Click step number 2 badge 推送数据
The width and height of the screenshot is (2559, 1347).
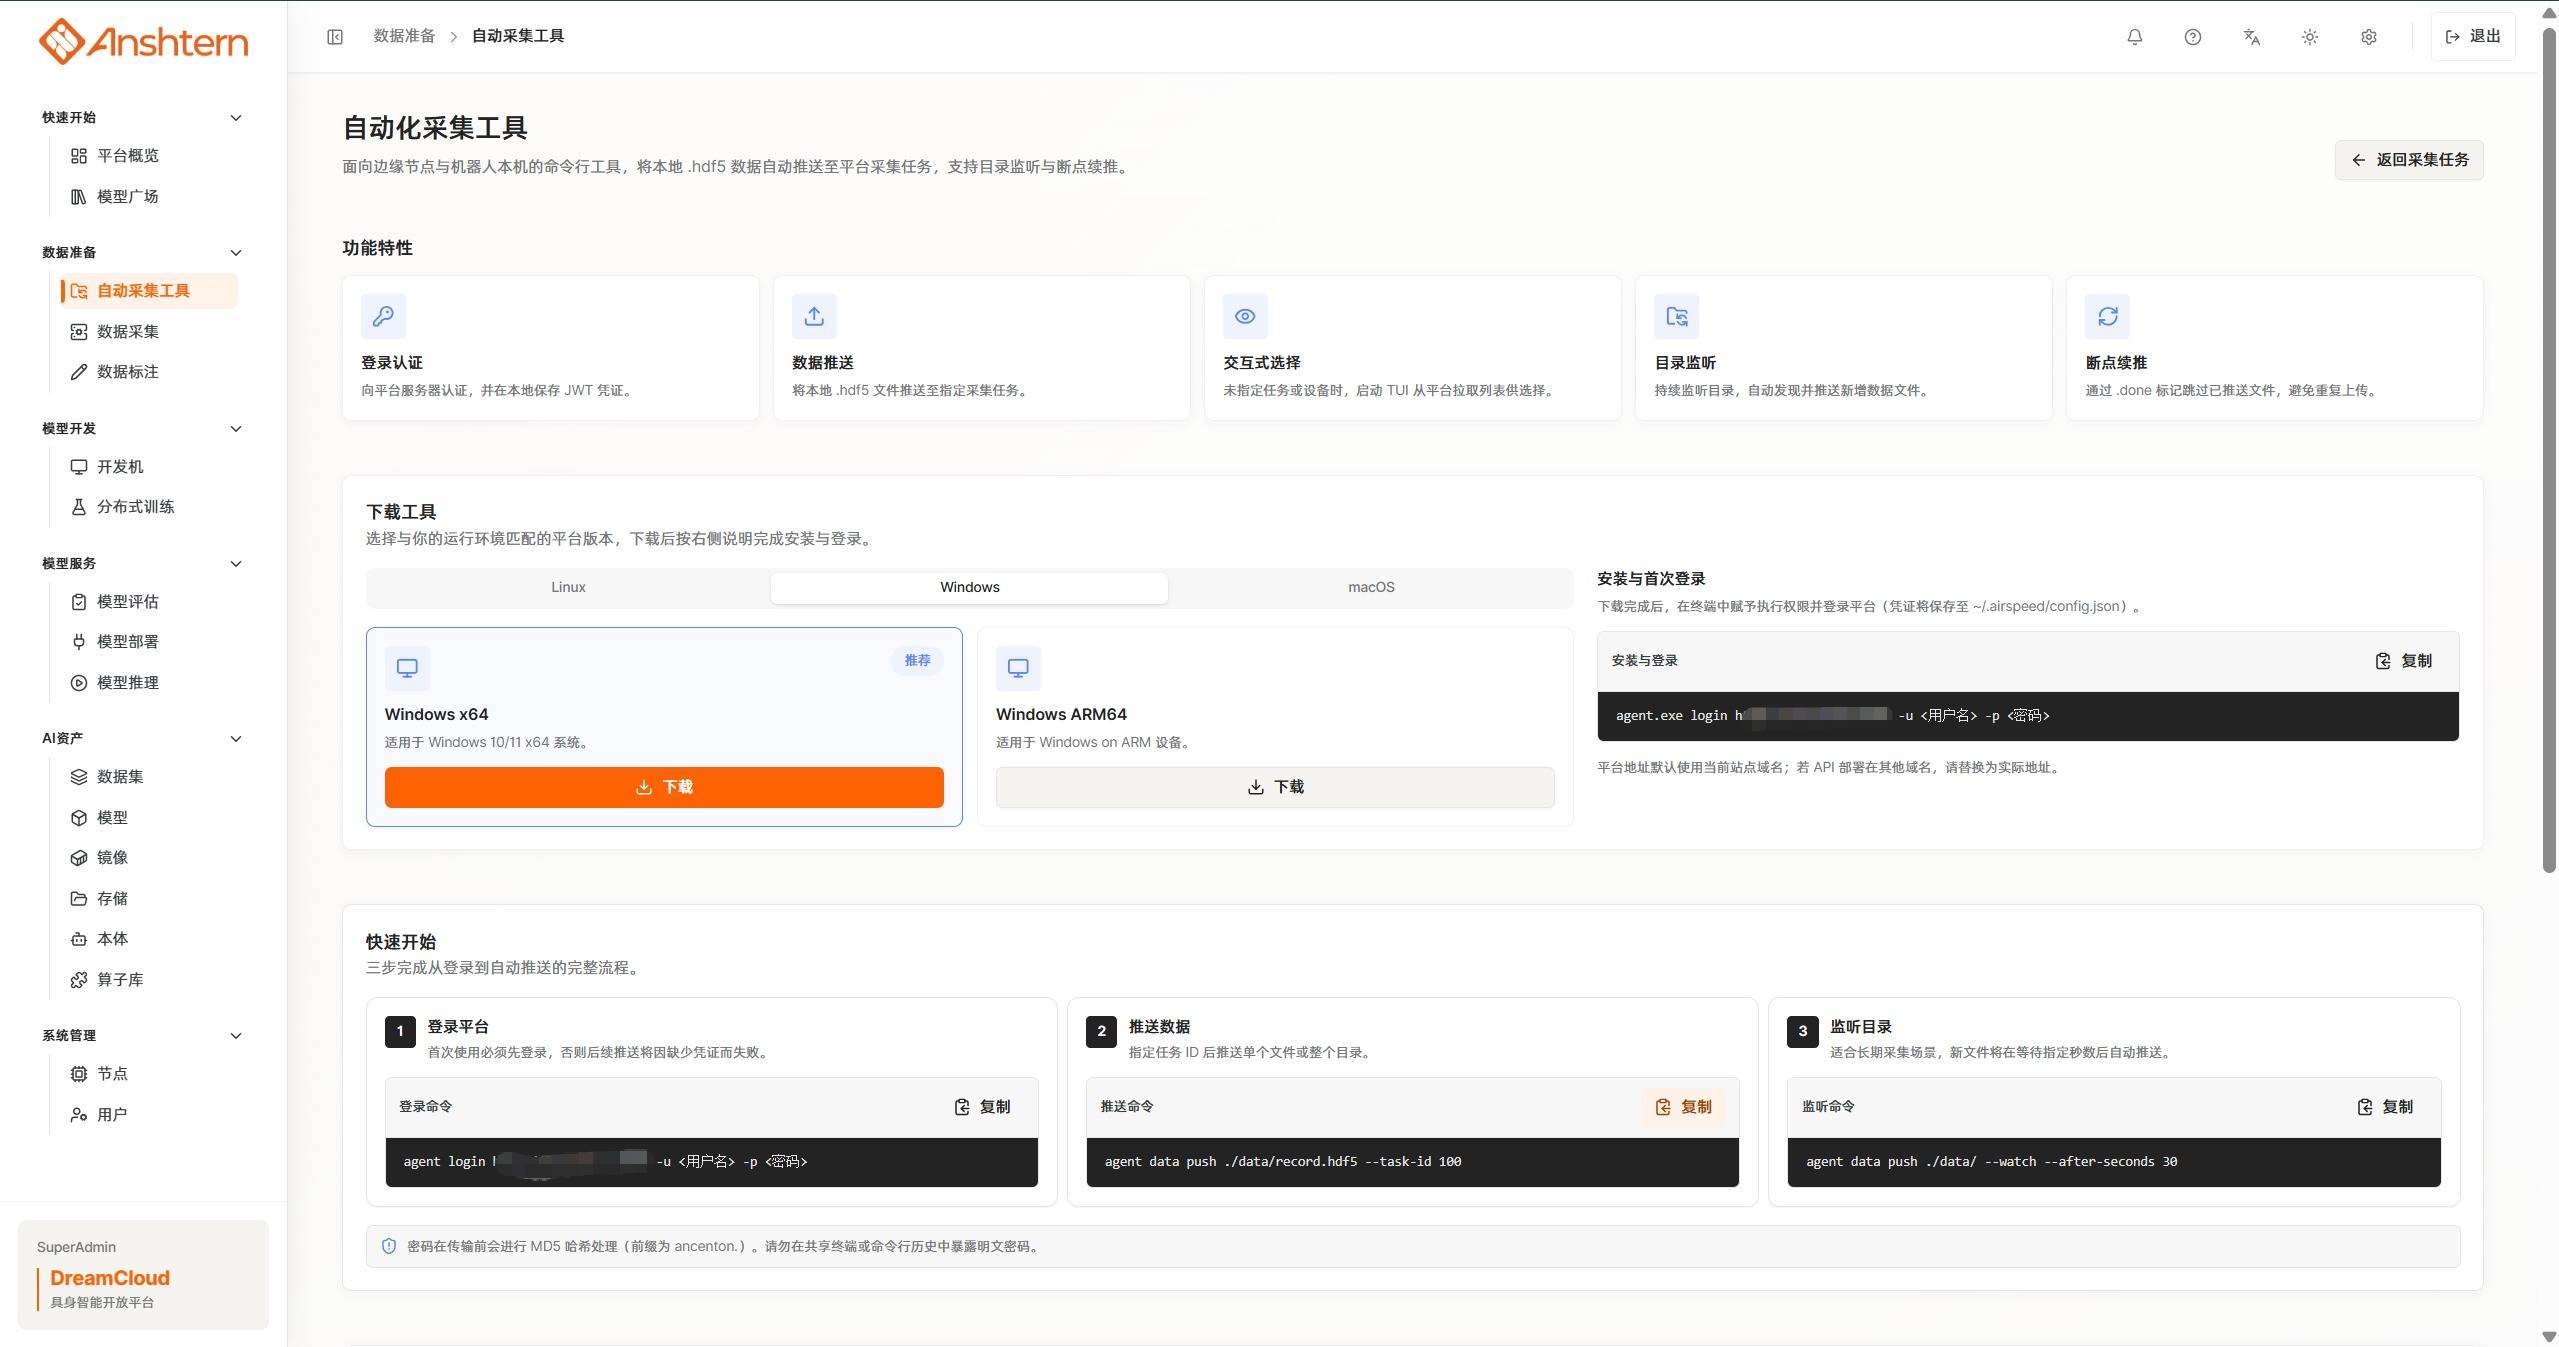pyautogui.click(x=1102, y=1032)
